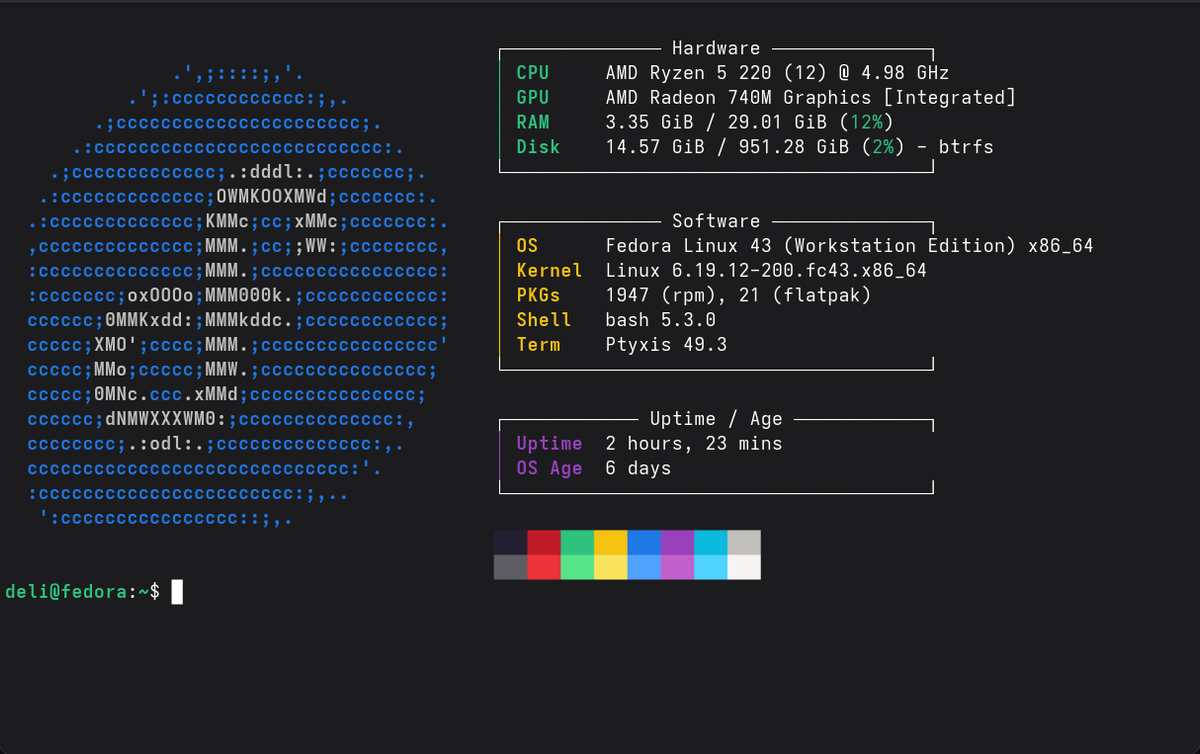Click the 'Software' section heading
1200x754 pixels.
[716, 221]
